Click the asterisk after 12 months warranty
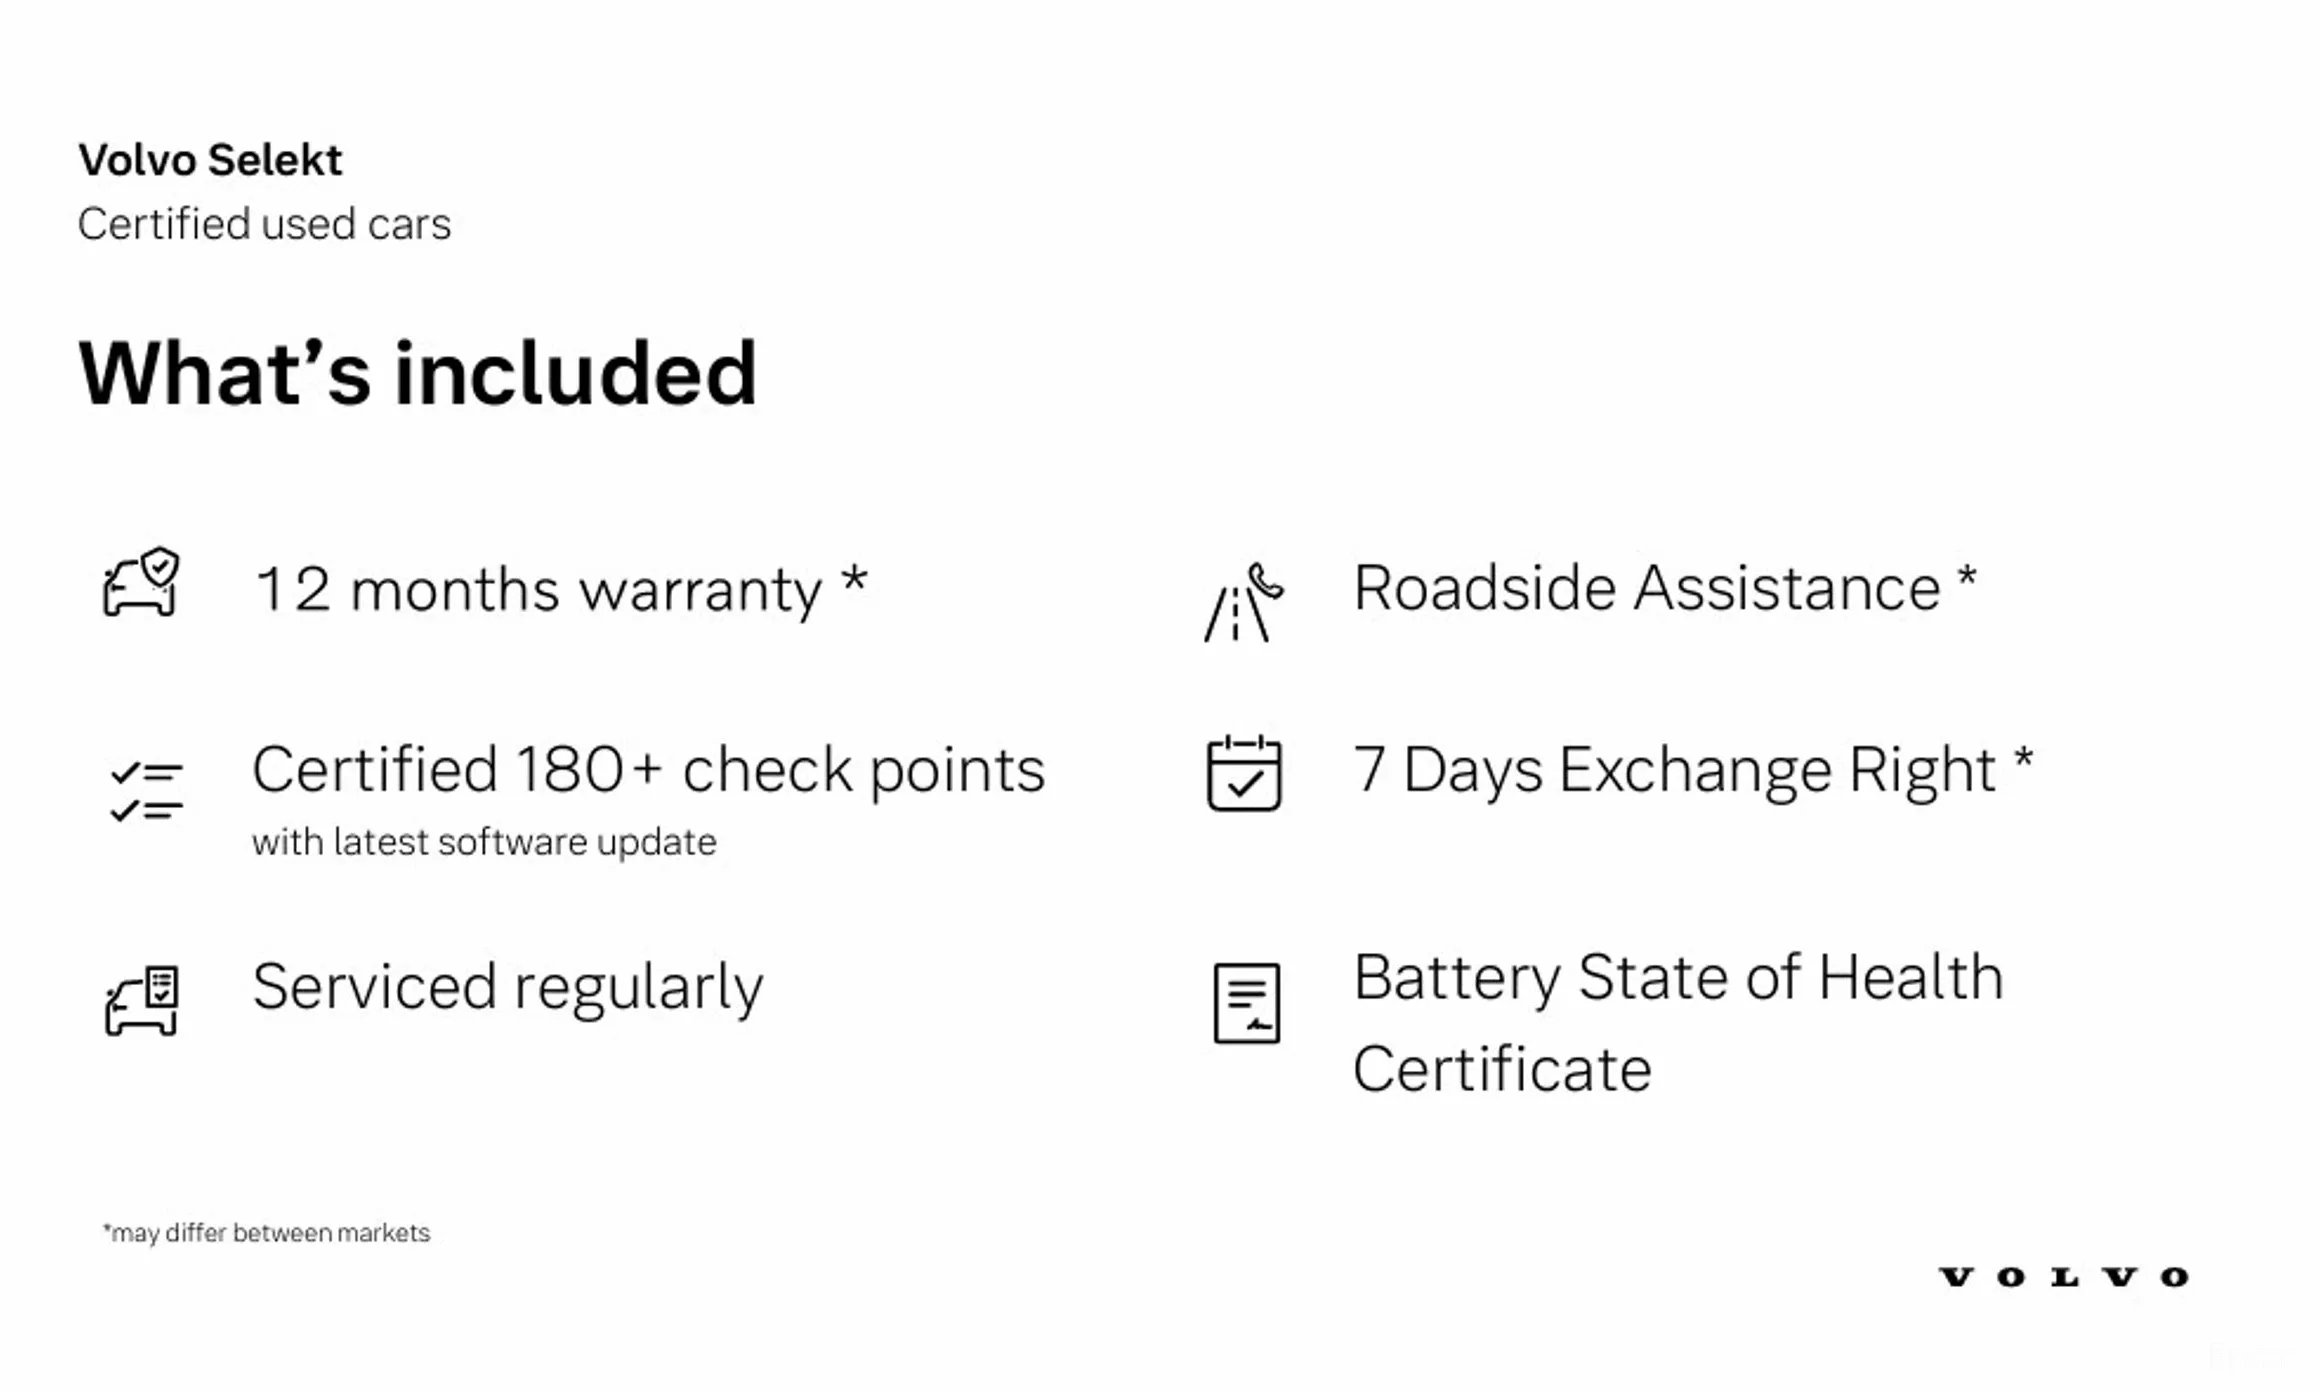This screenshot has width=2320, height=1392. coord(854,579)
